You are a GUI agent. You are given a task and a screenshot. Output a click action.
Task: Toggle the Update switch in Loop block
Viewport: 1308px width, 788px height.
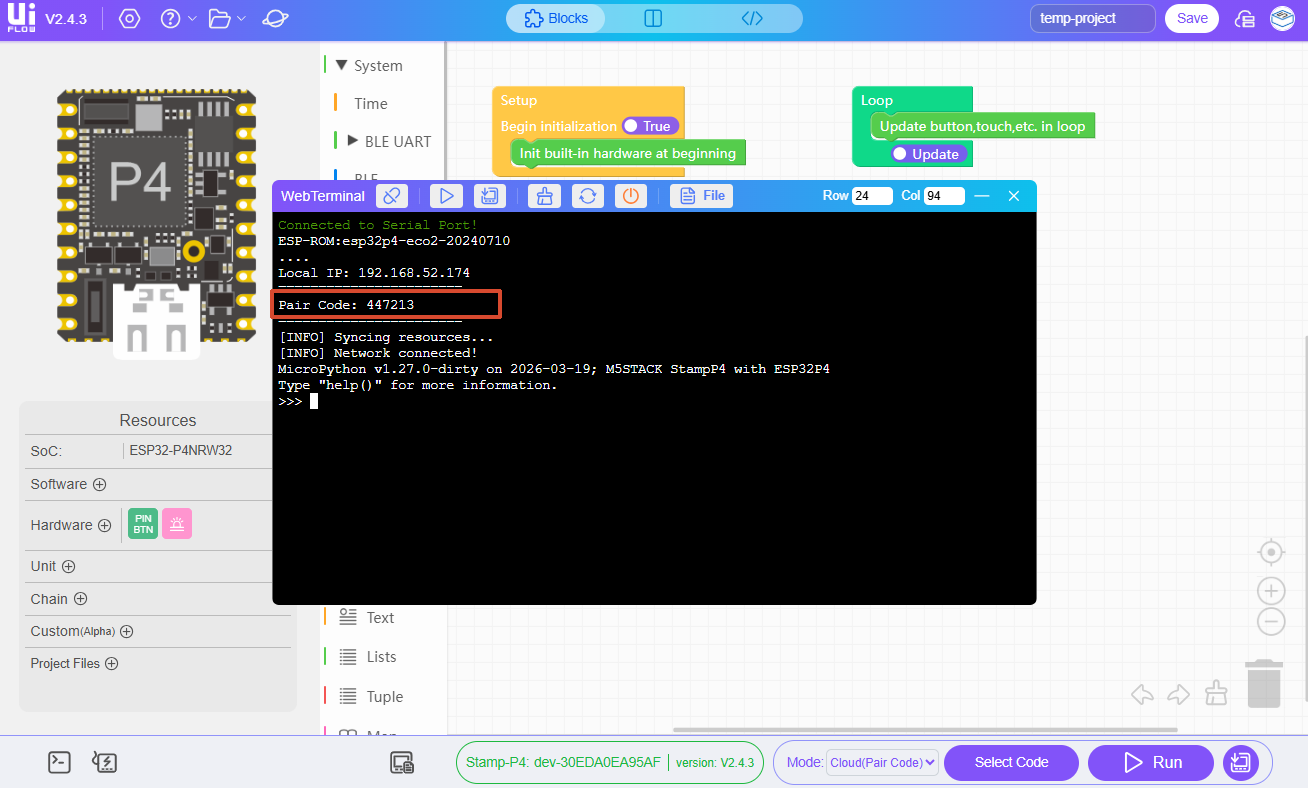click(x=926, y=154)
